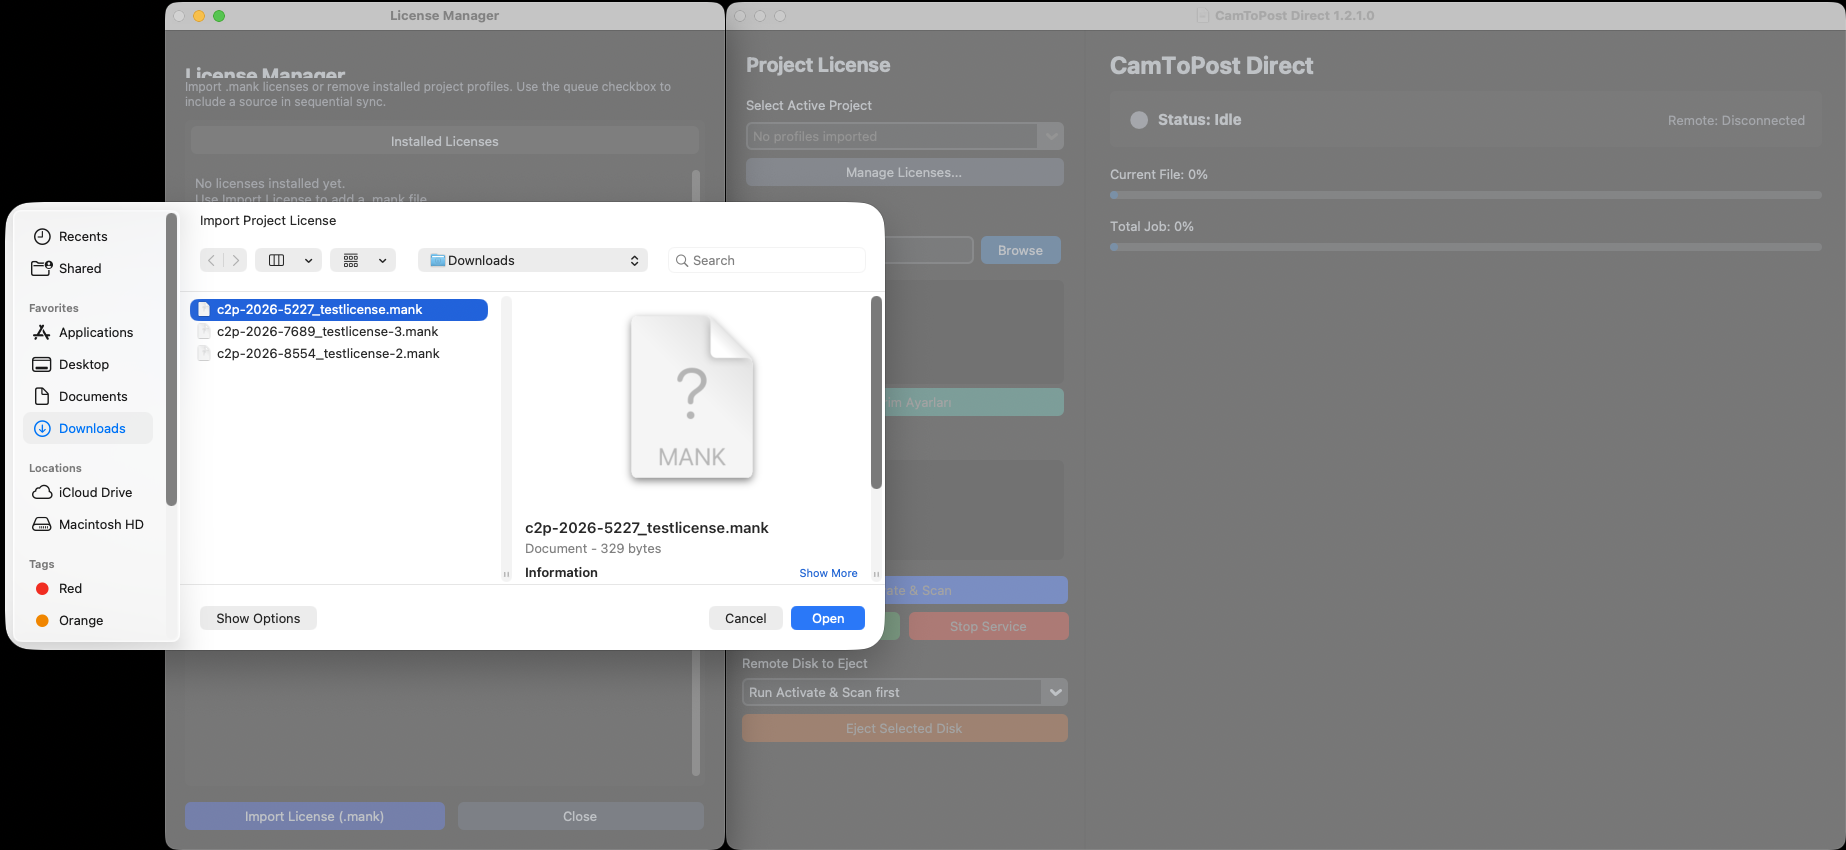Click the icon grouping grid button

pyautogui.click(x=351, y=260)
